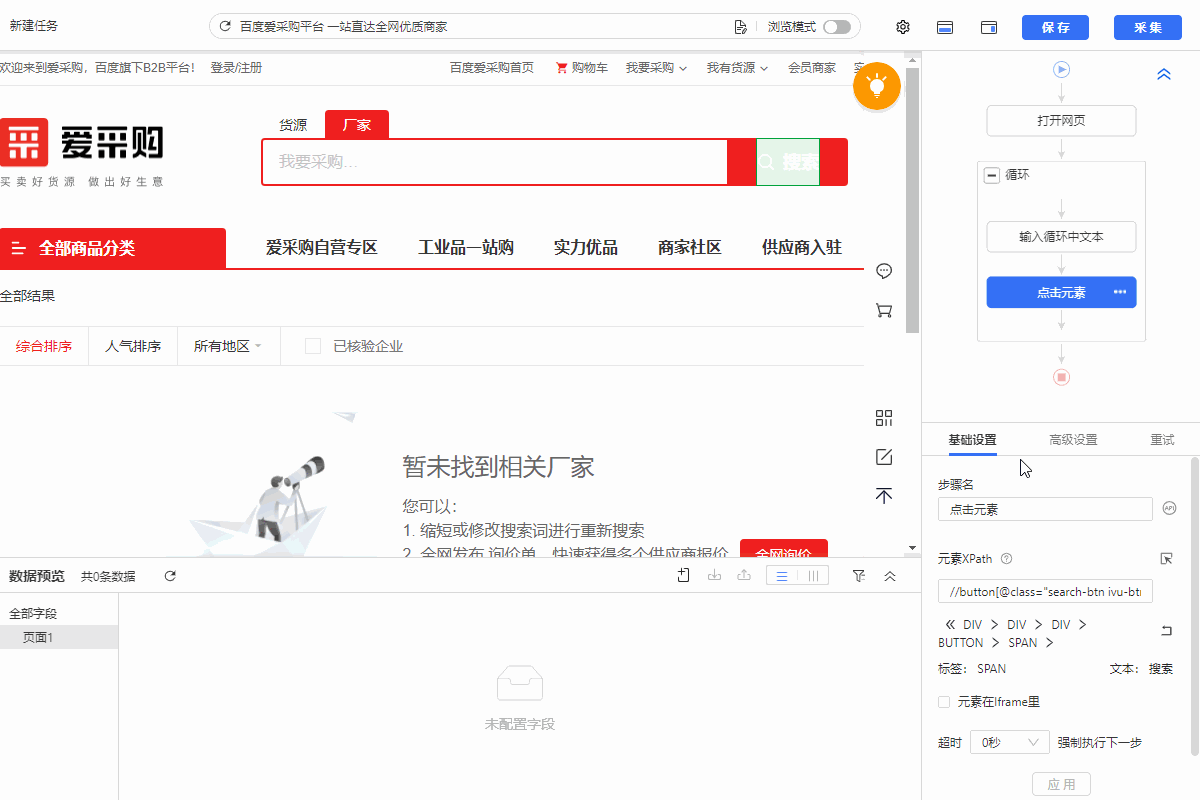Open the 工业品一站购 link

(x=466, y=248)
